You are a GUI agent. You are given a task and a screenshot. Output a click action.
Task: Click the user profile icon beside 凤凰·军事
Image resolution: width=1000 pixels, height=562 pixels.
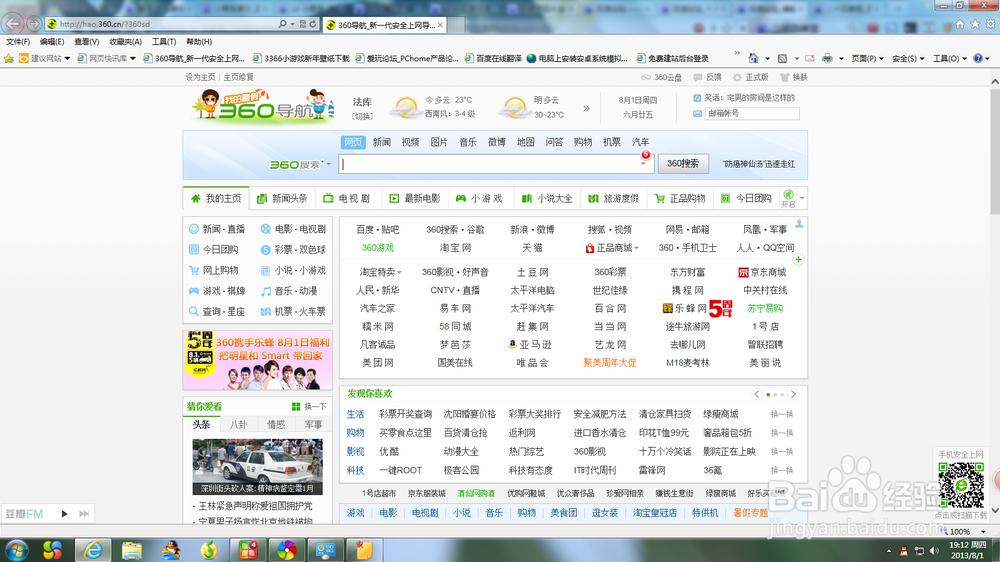pyautogui.click(x=799, y=224)
